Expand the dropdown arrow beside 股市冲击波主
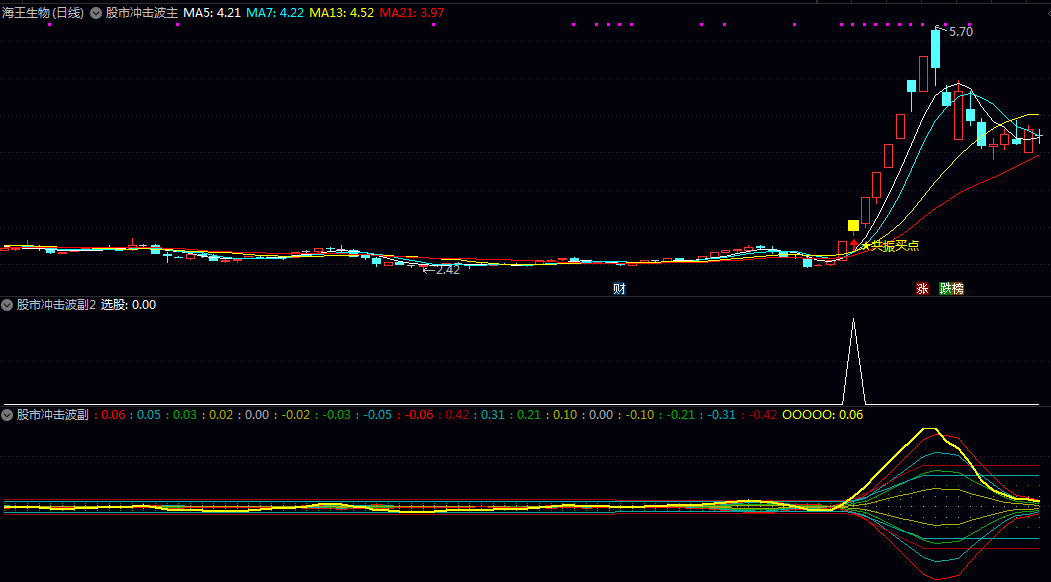Image resolution: width=1051 pixels, height=582 pixels. 96,13
